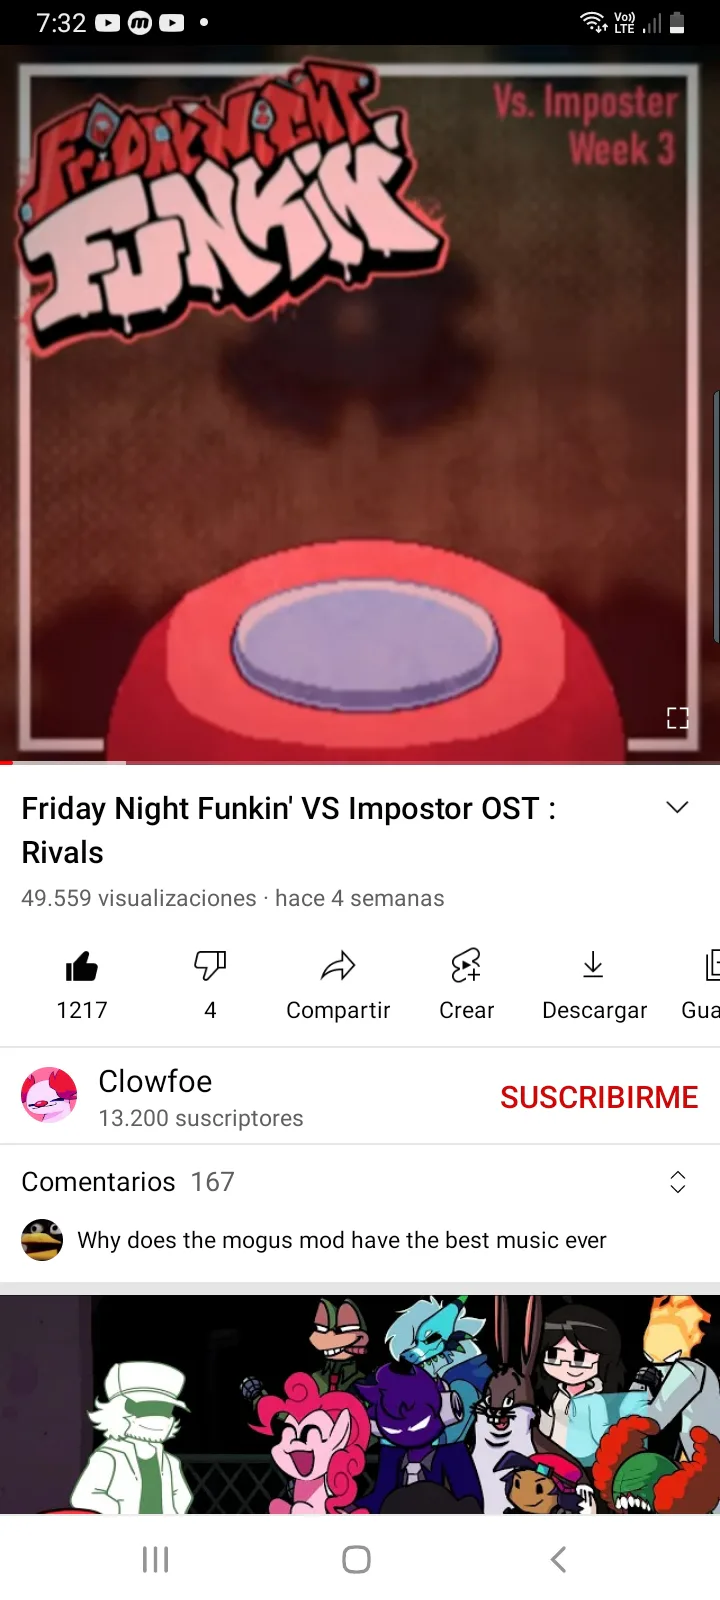Tap the Descargar download icon
Viewport: 720px width, 1600px height.
(593, 965)
